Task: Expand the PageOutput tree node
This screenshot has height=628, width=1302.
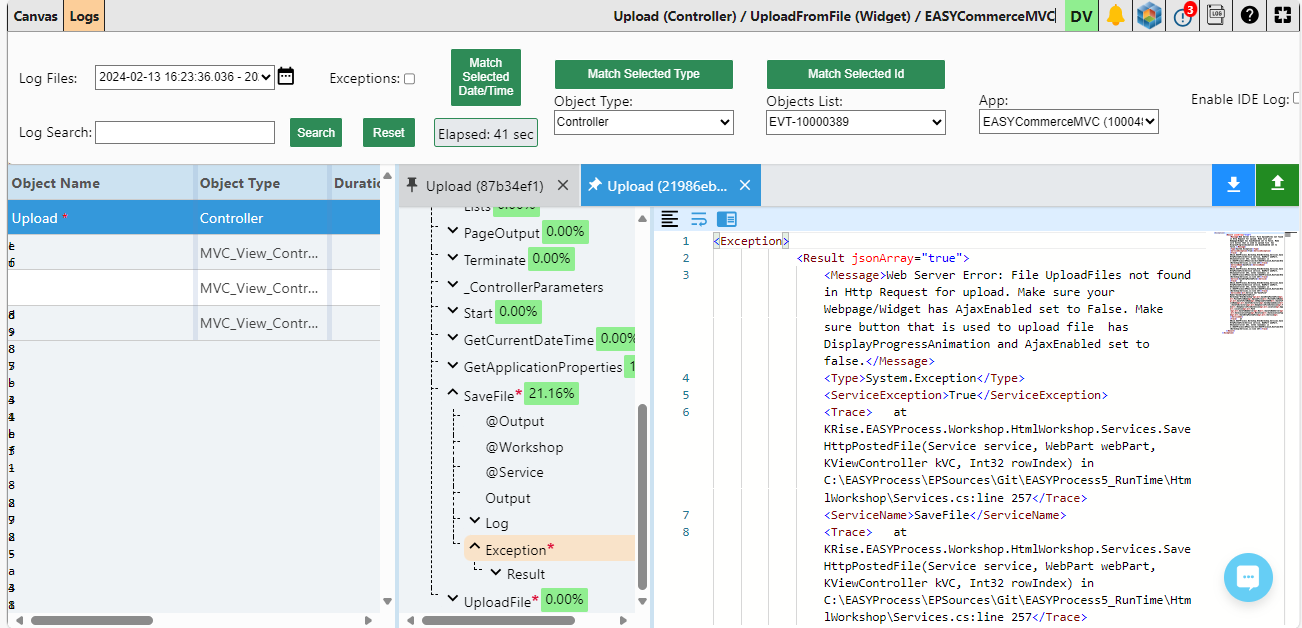Action: pos(452,232)
